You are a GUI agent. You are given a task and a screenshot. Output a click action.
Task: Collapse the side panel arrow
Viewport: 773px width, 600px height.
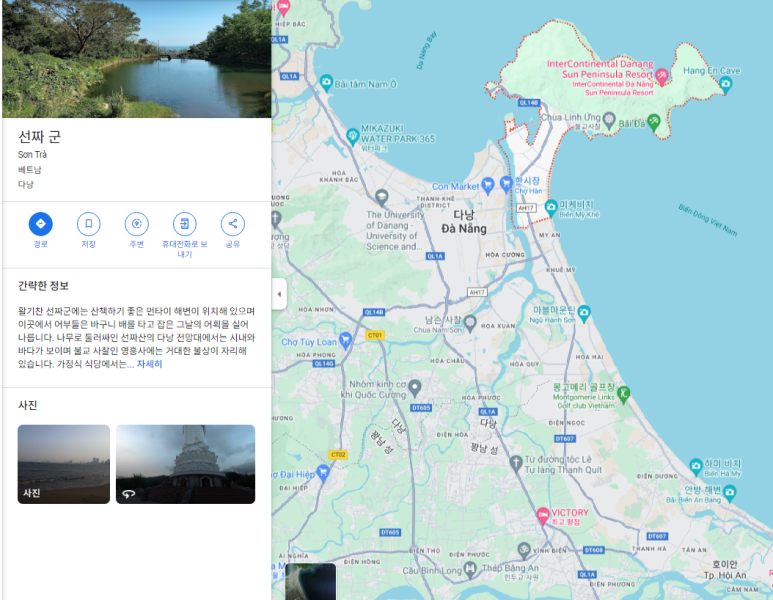point(279,294)
